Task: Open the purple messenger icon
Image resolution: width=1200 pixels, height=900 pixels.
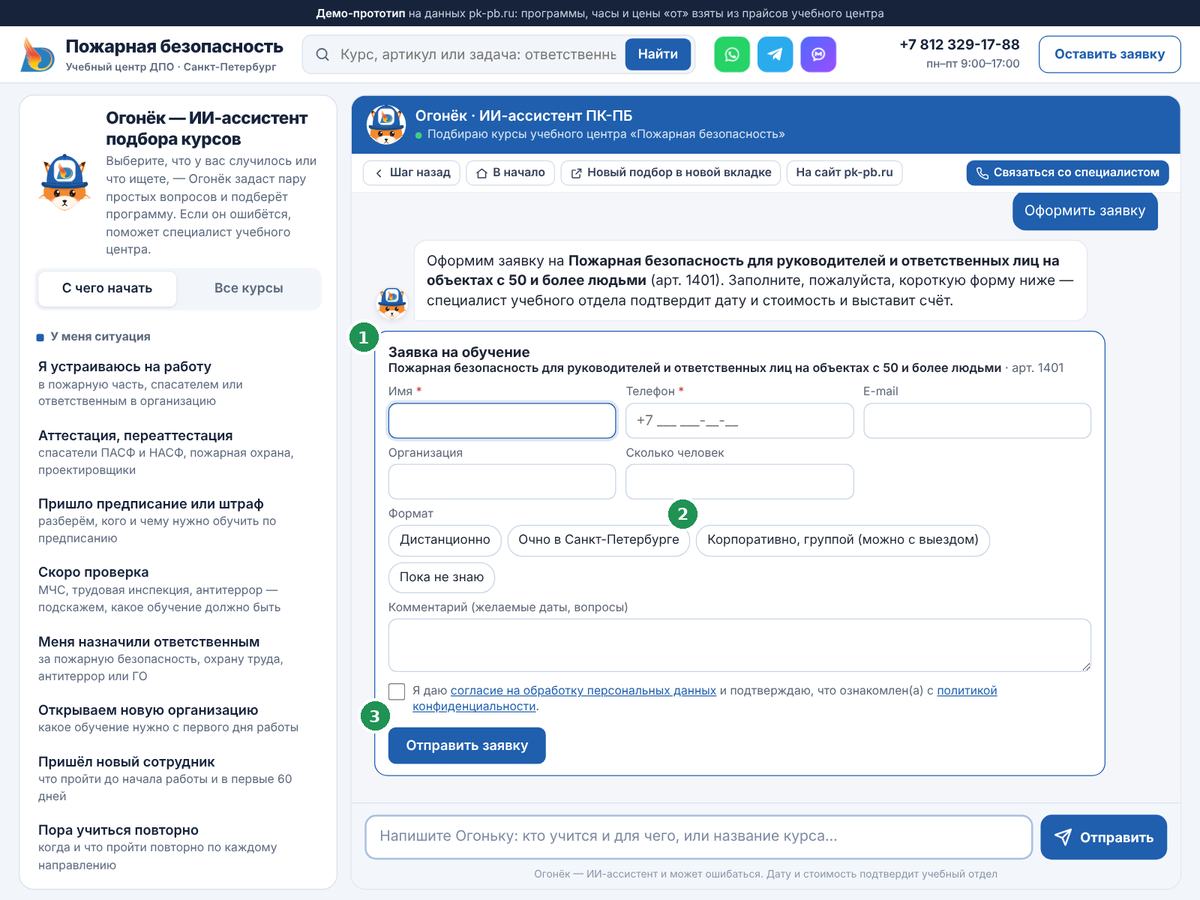Action: click(818, 54)
